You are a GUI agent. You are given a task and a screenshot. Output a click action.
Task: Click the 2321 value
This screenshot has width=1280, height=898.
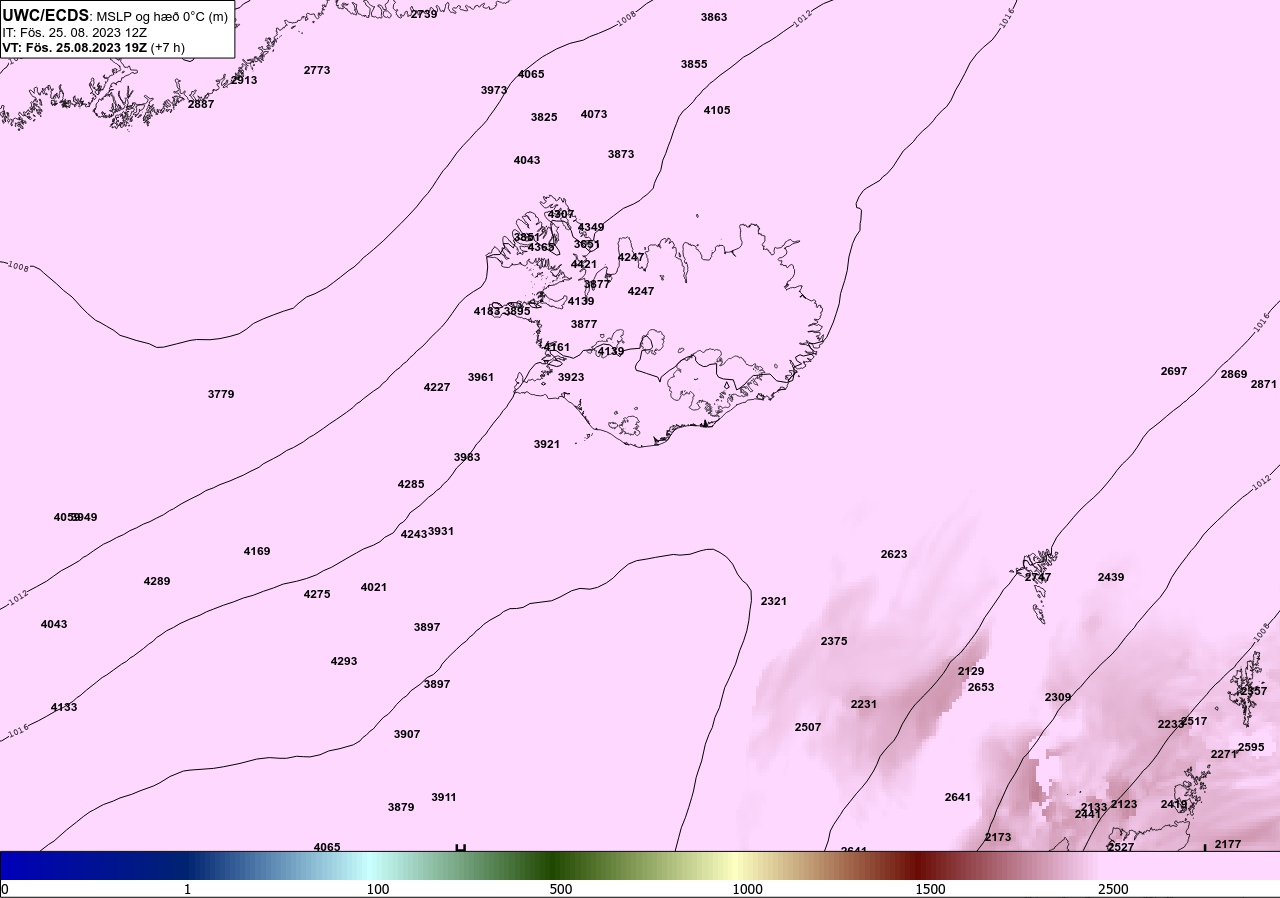(x=774, y=601)
